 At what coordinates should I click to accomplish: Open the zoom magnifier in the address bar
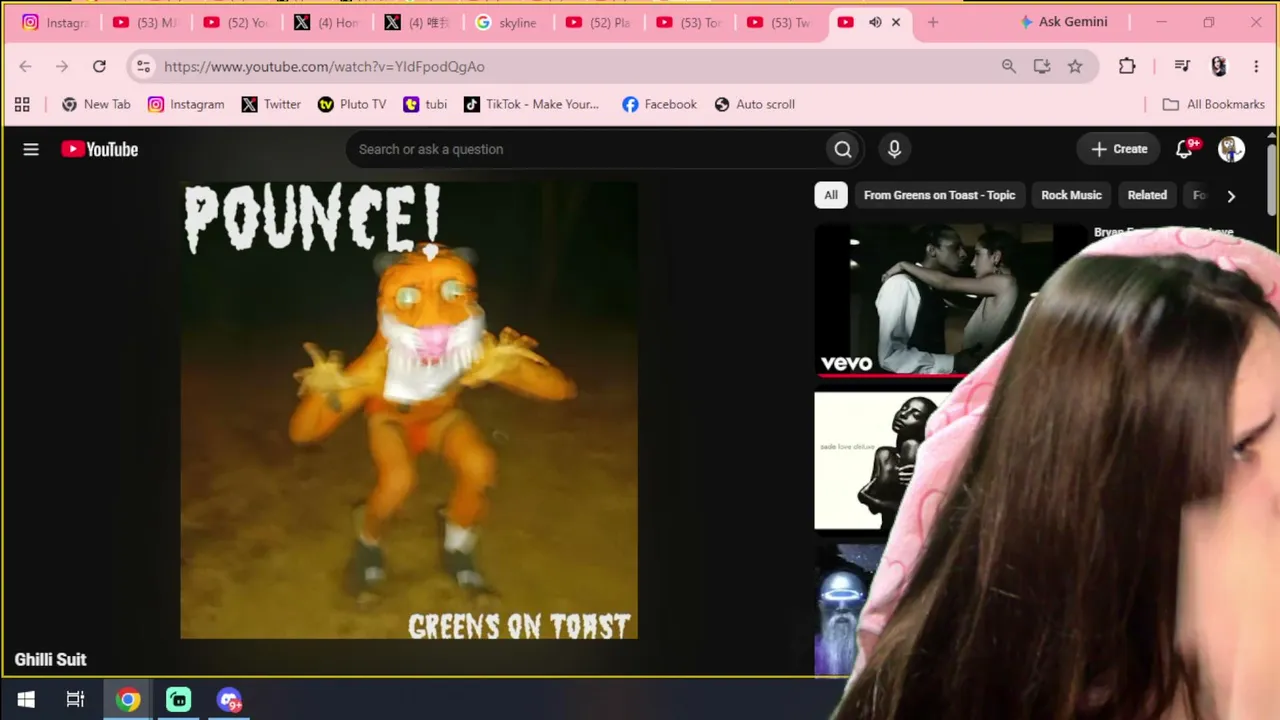pyautogui.click(x=1008, y=66)
